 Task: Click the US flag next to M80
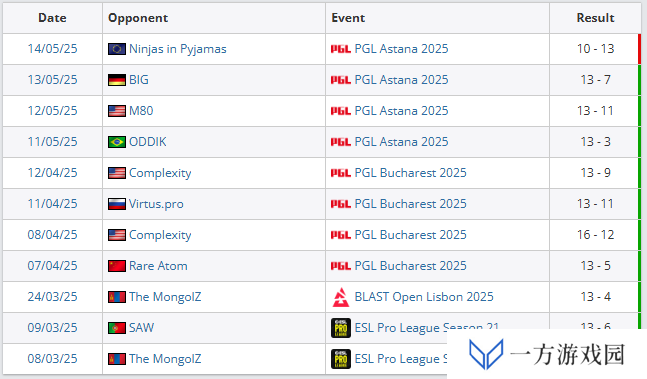[x=117, y=111]
